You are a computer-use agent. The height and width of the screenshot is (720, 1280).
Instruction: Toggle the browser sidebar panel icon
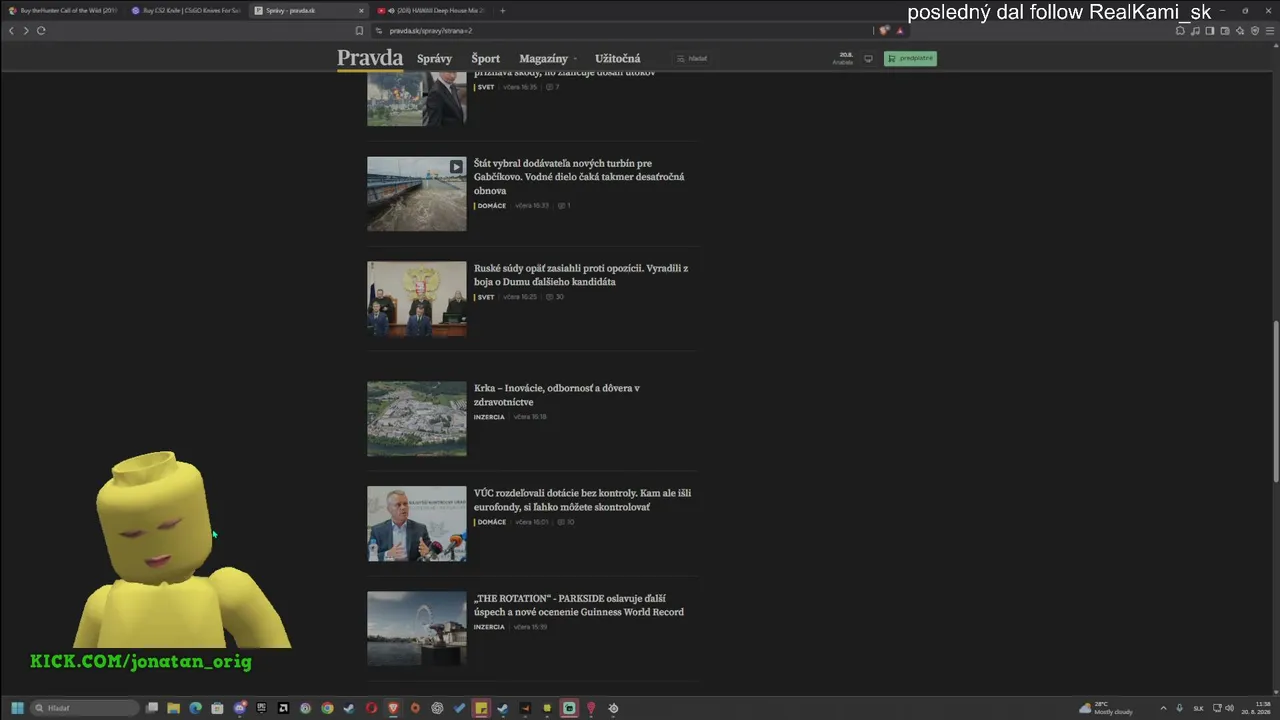(x=1210, y=31)
